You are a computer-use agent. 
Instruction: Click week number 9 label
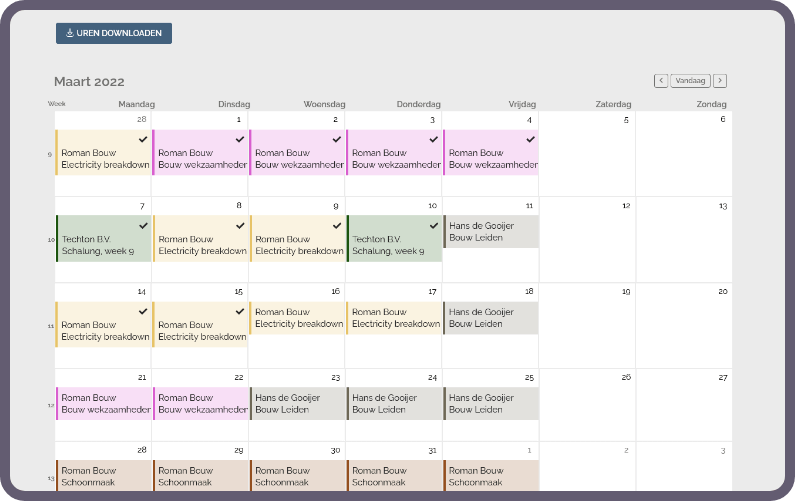click(x=50, y=154)
